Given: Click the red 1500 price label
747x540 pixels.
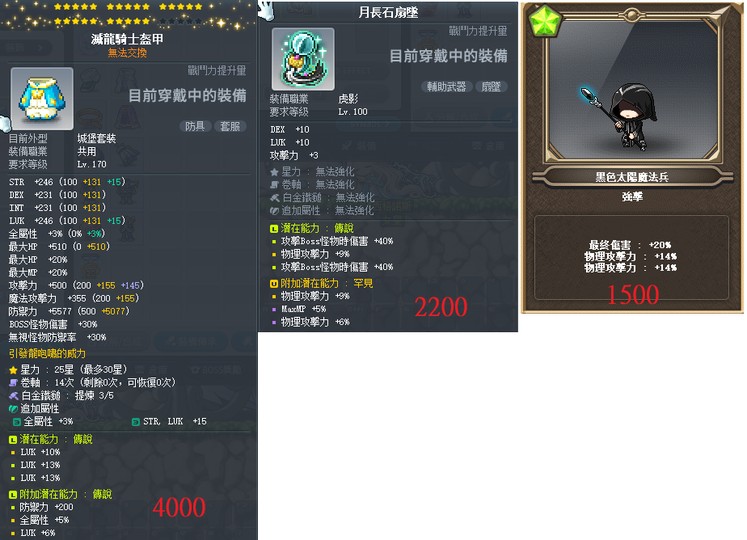Looking at the screenshot, I should [x=633, y=295].
